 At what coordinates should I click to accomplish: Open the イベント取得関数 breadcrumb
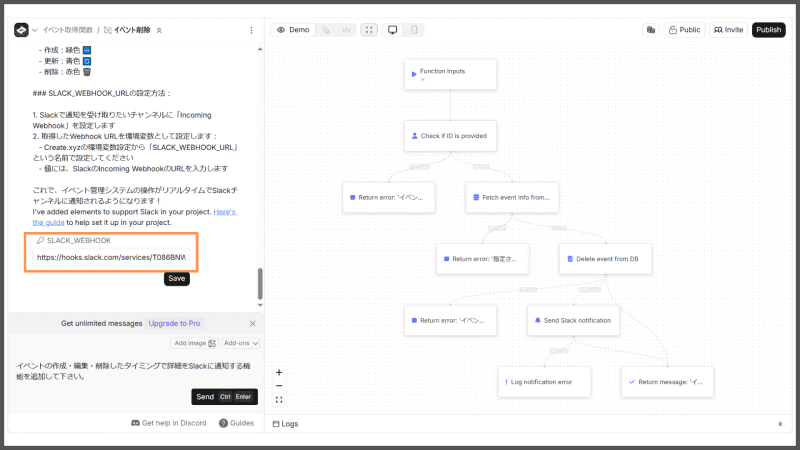click(68, 30)
